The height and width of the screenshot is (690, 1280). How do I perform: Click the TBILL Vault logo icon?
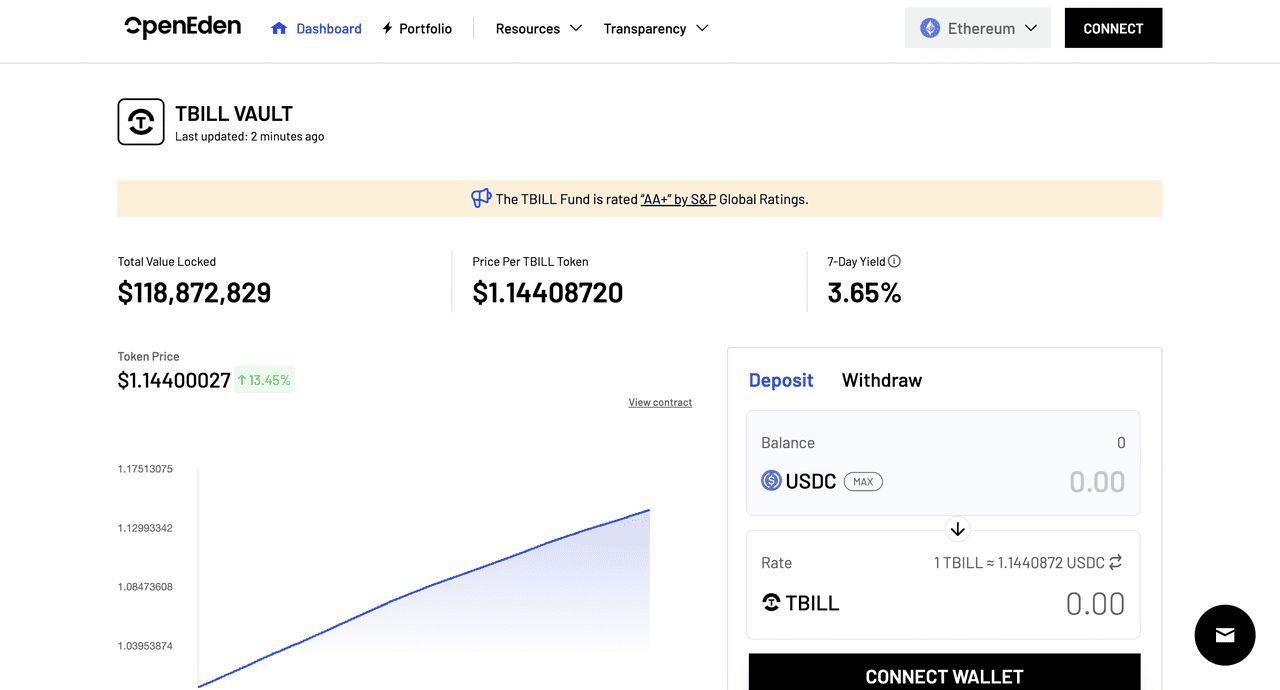[141, 122]
